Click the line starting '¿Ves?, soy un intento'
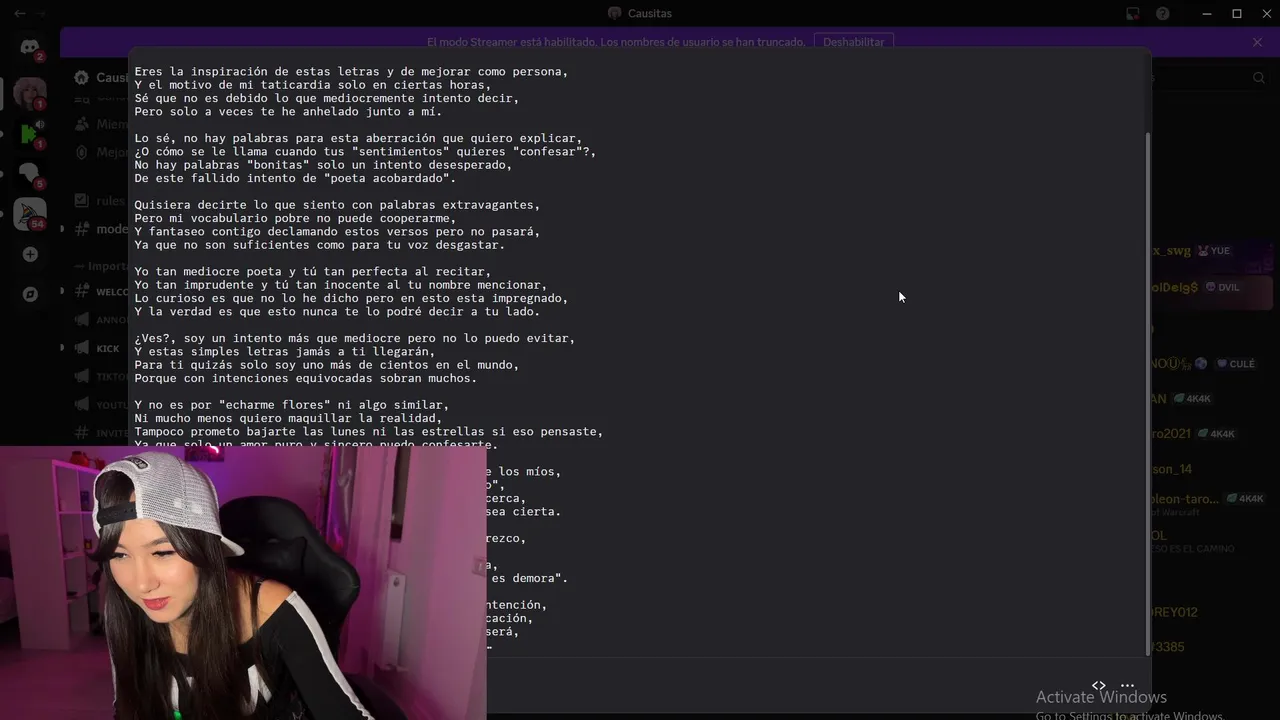Screen dimensions: 1280x720 (355, 338)
